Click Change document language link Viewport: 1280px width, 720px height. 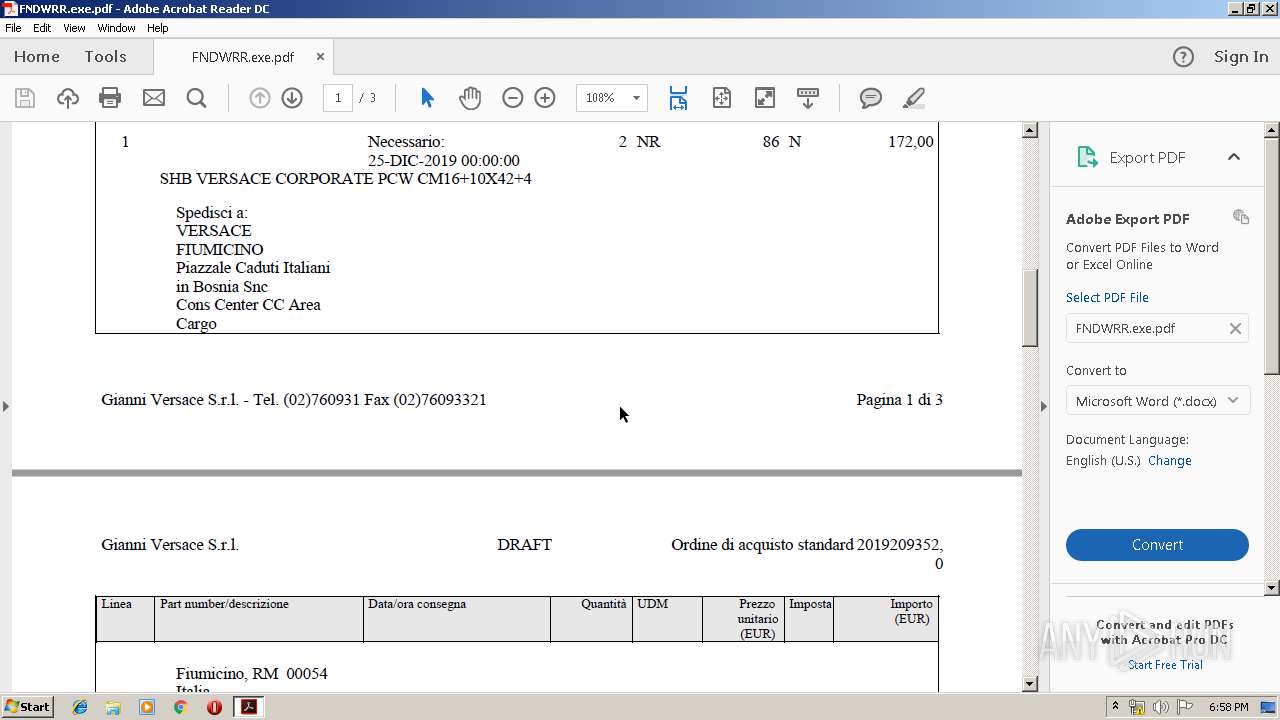pos(1170,461)
